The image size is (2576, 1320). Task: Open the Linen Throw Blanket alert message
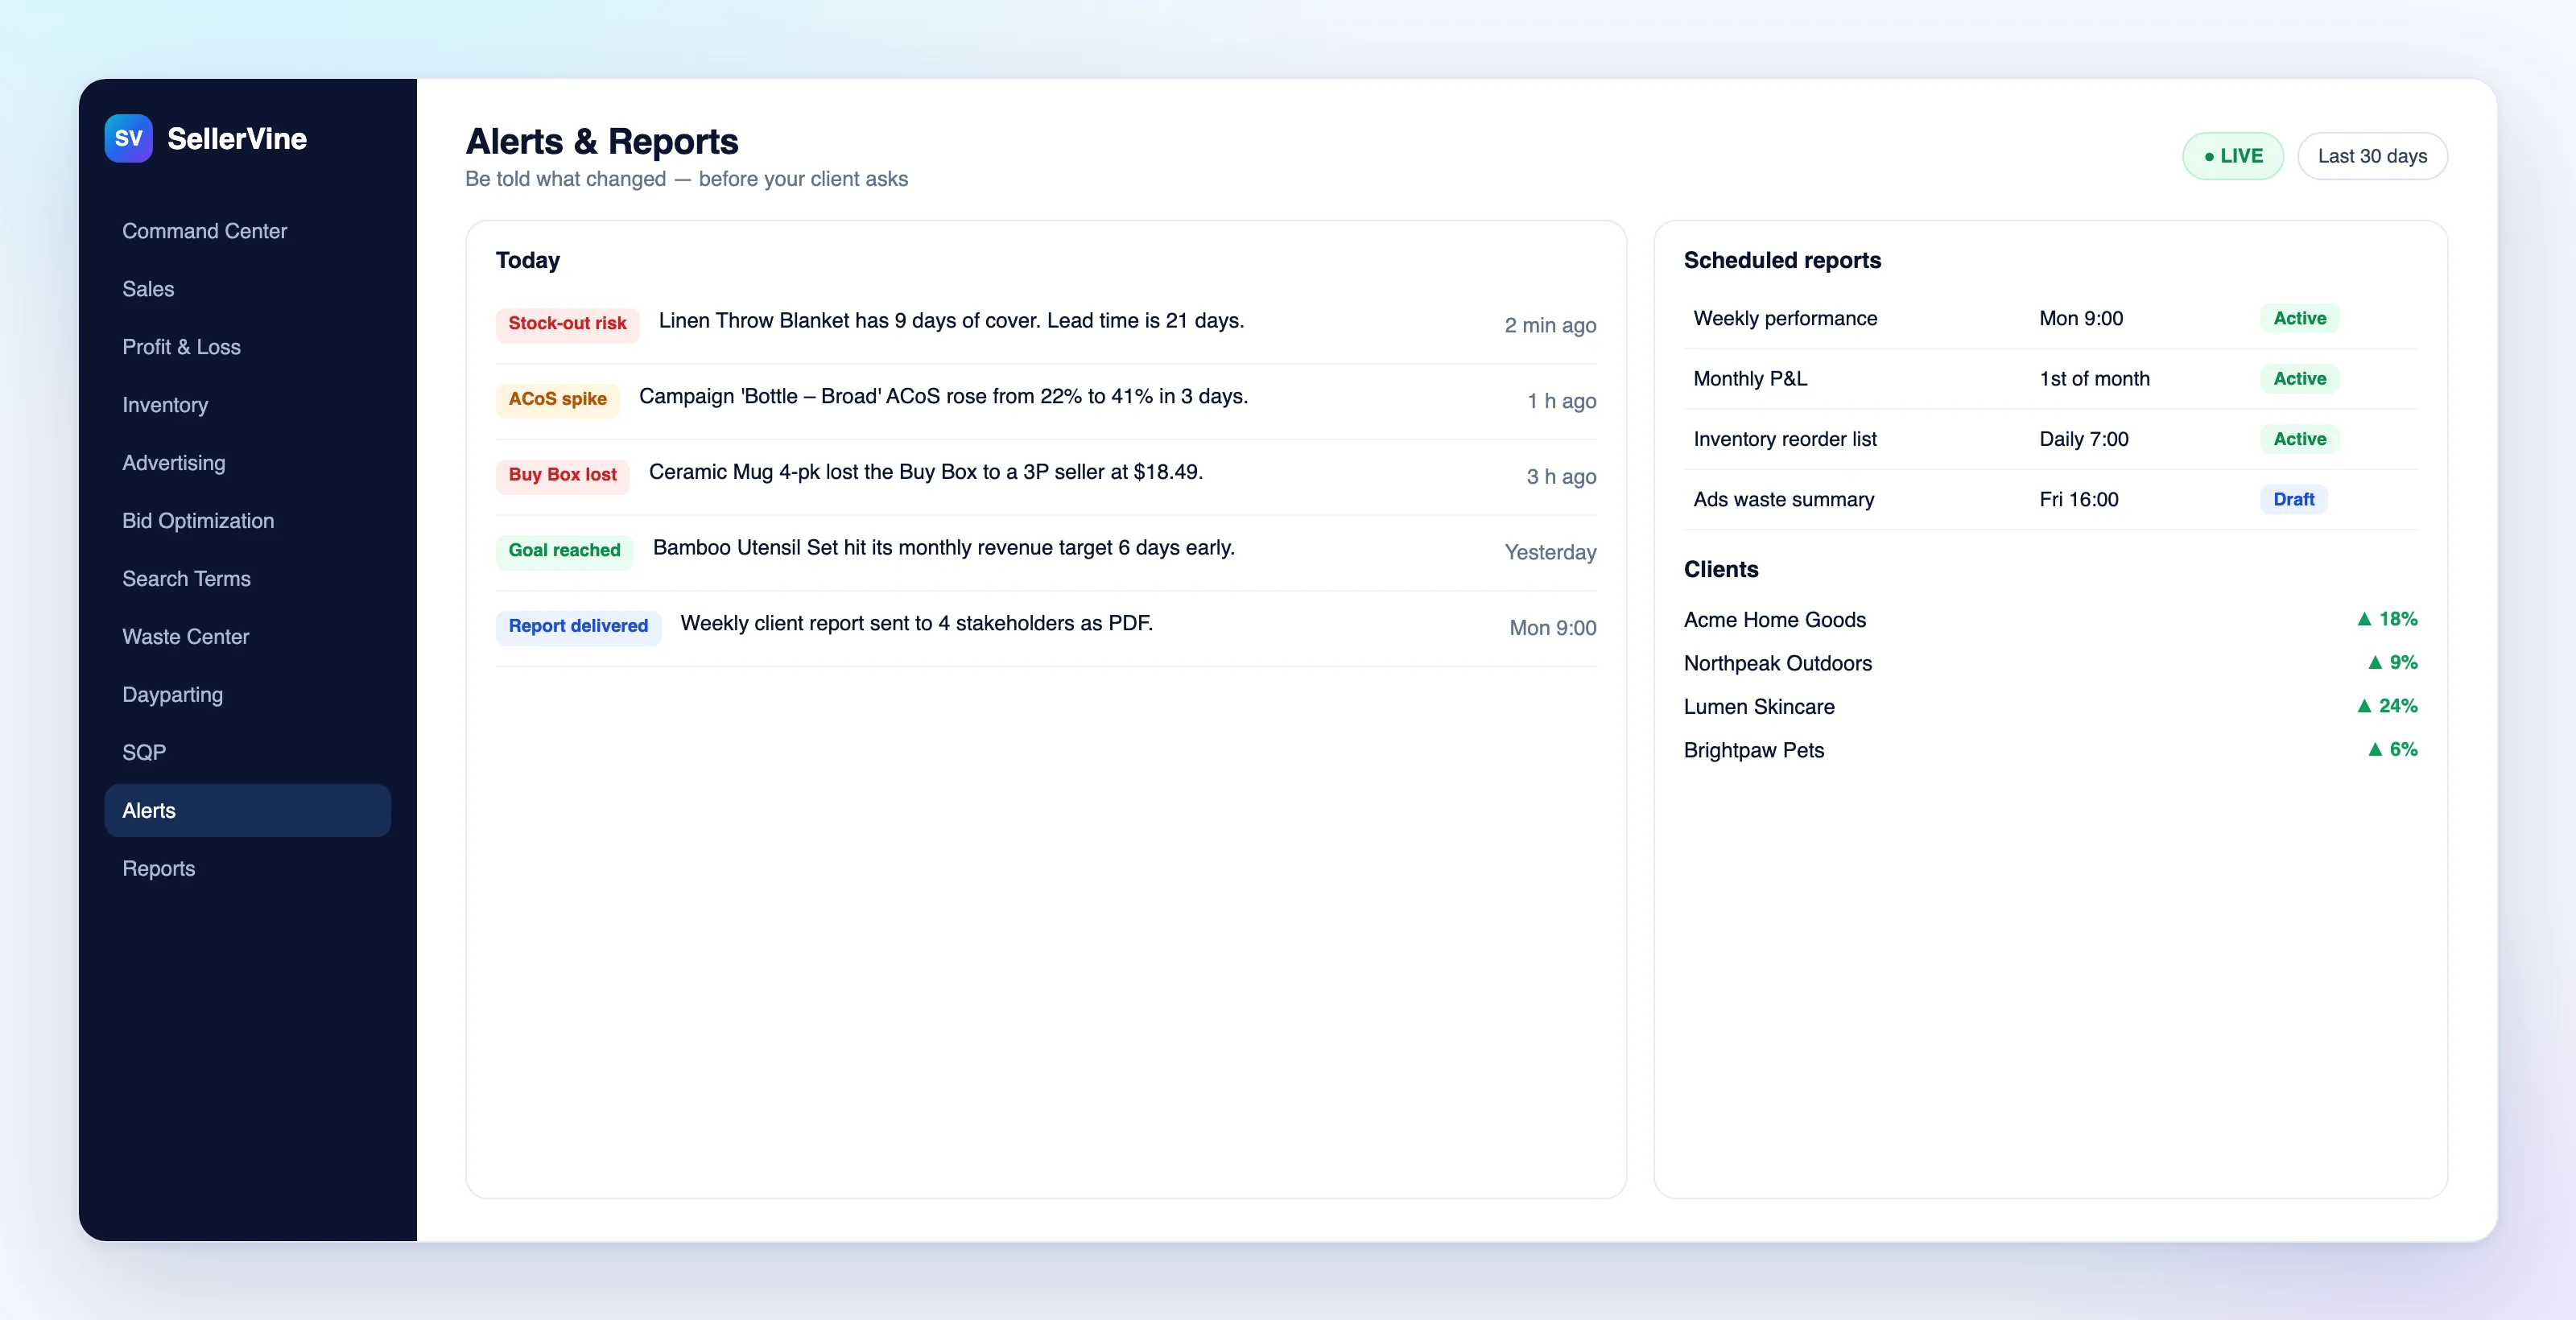coord(951,321)
